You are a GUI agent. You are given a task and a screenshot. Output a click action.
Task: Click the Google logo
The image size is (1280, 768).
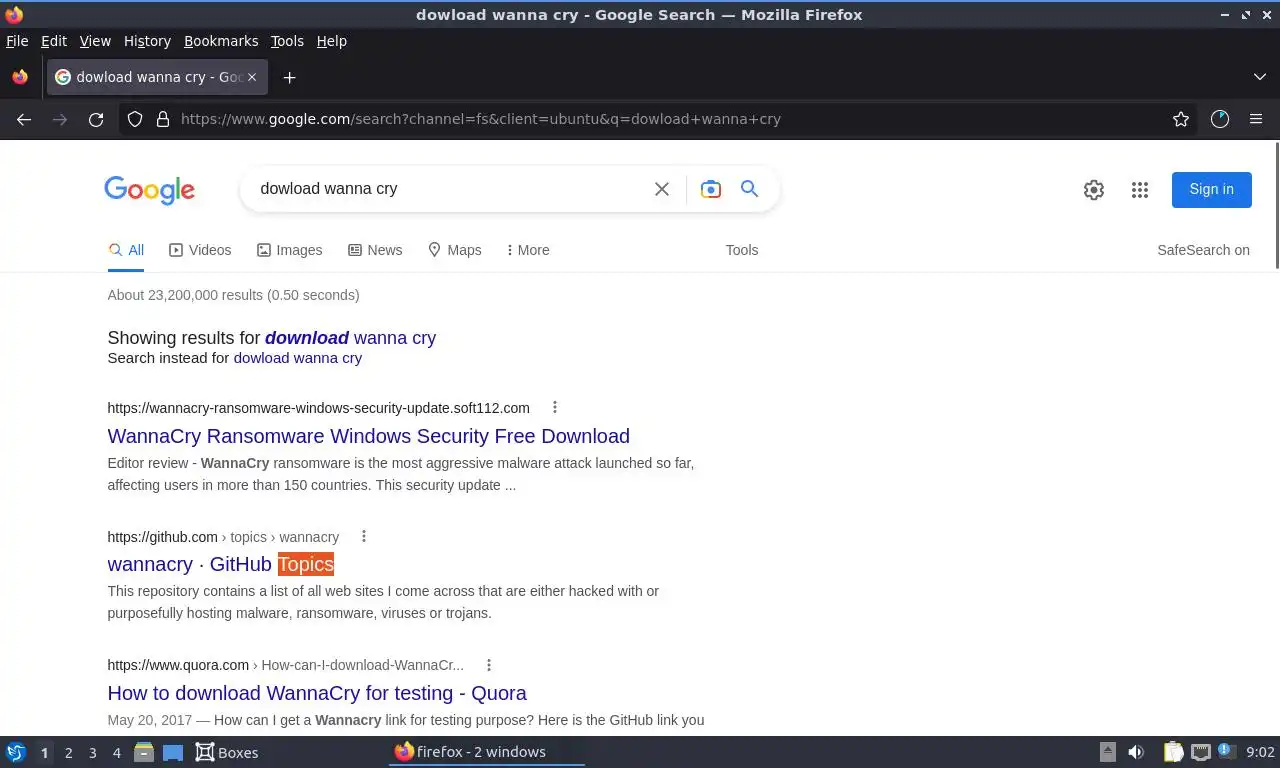150,190
